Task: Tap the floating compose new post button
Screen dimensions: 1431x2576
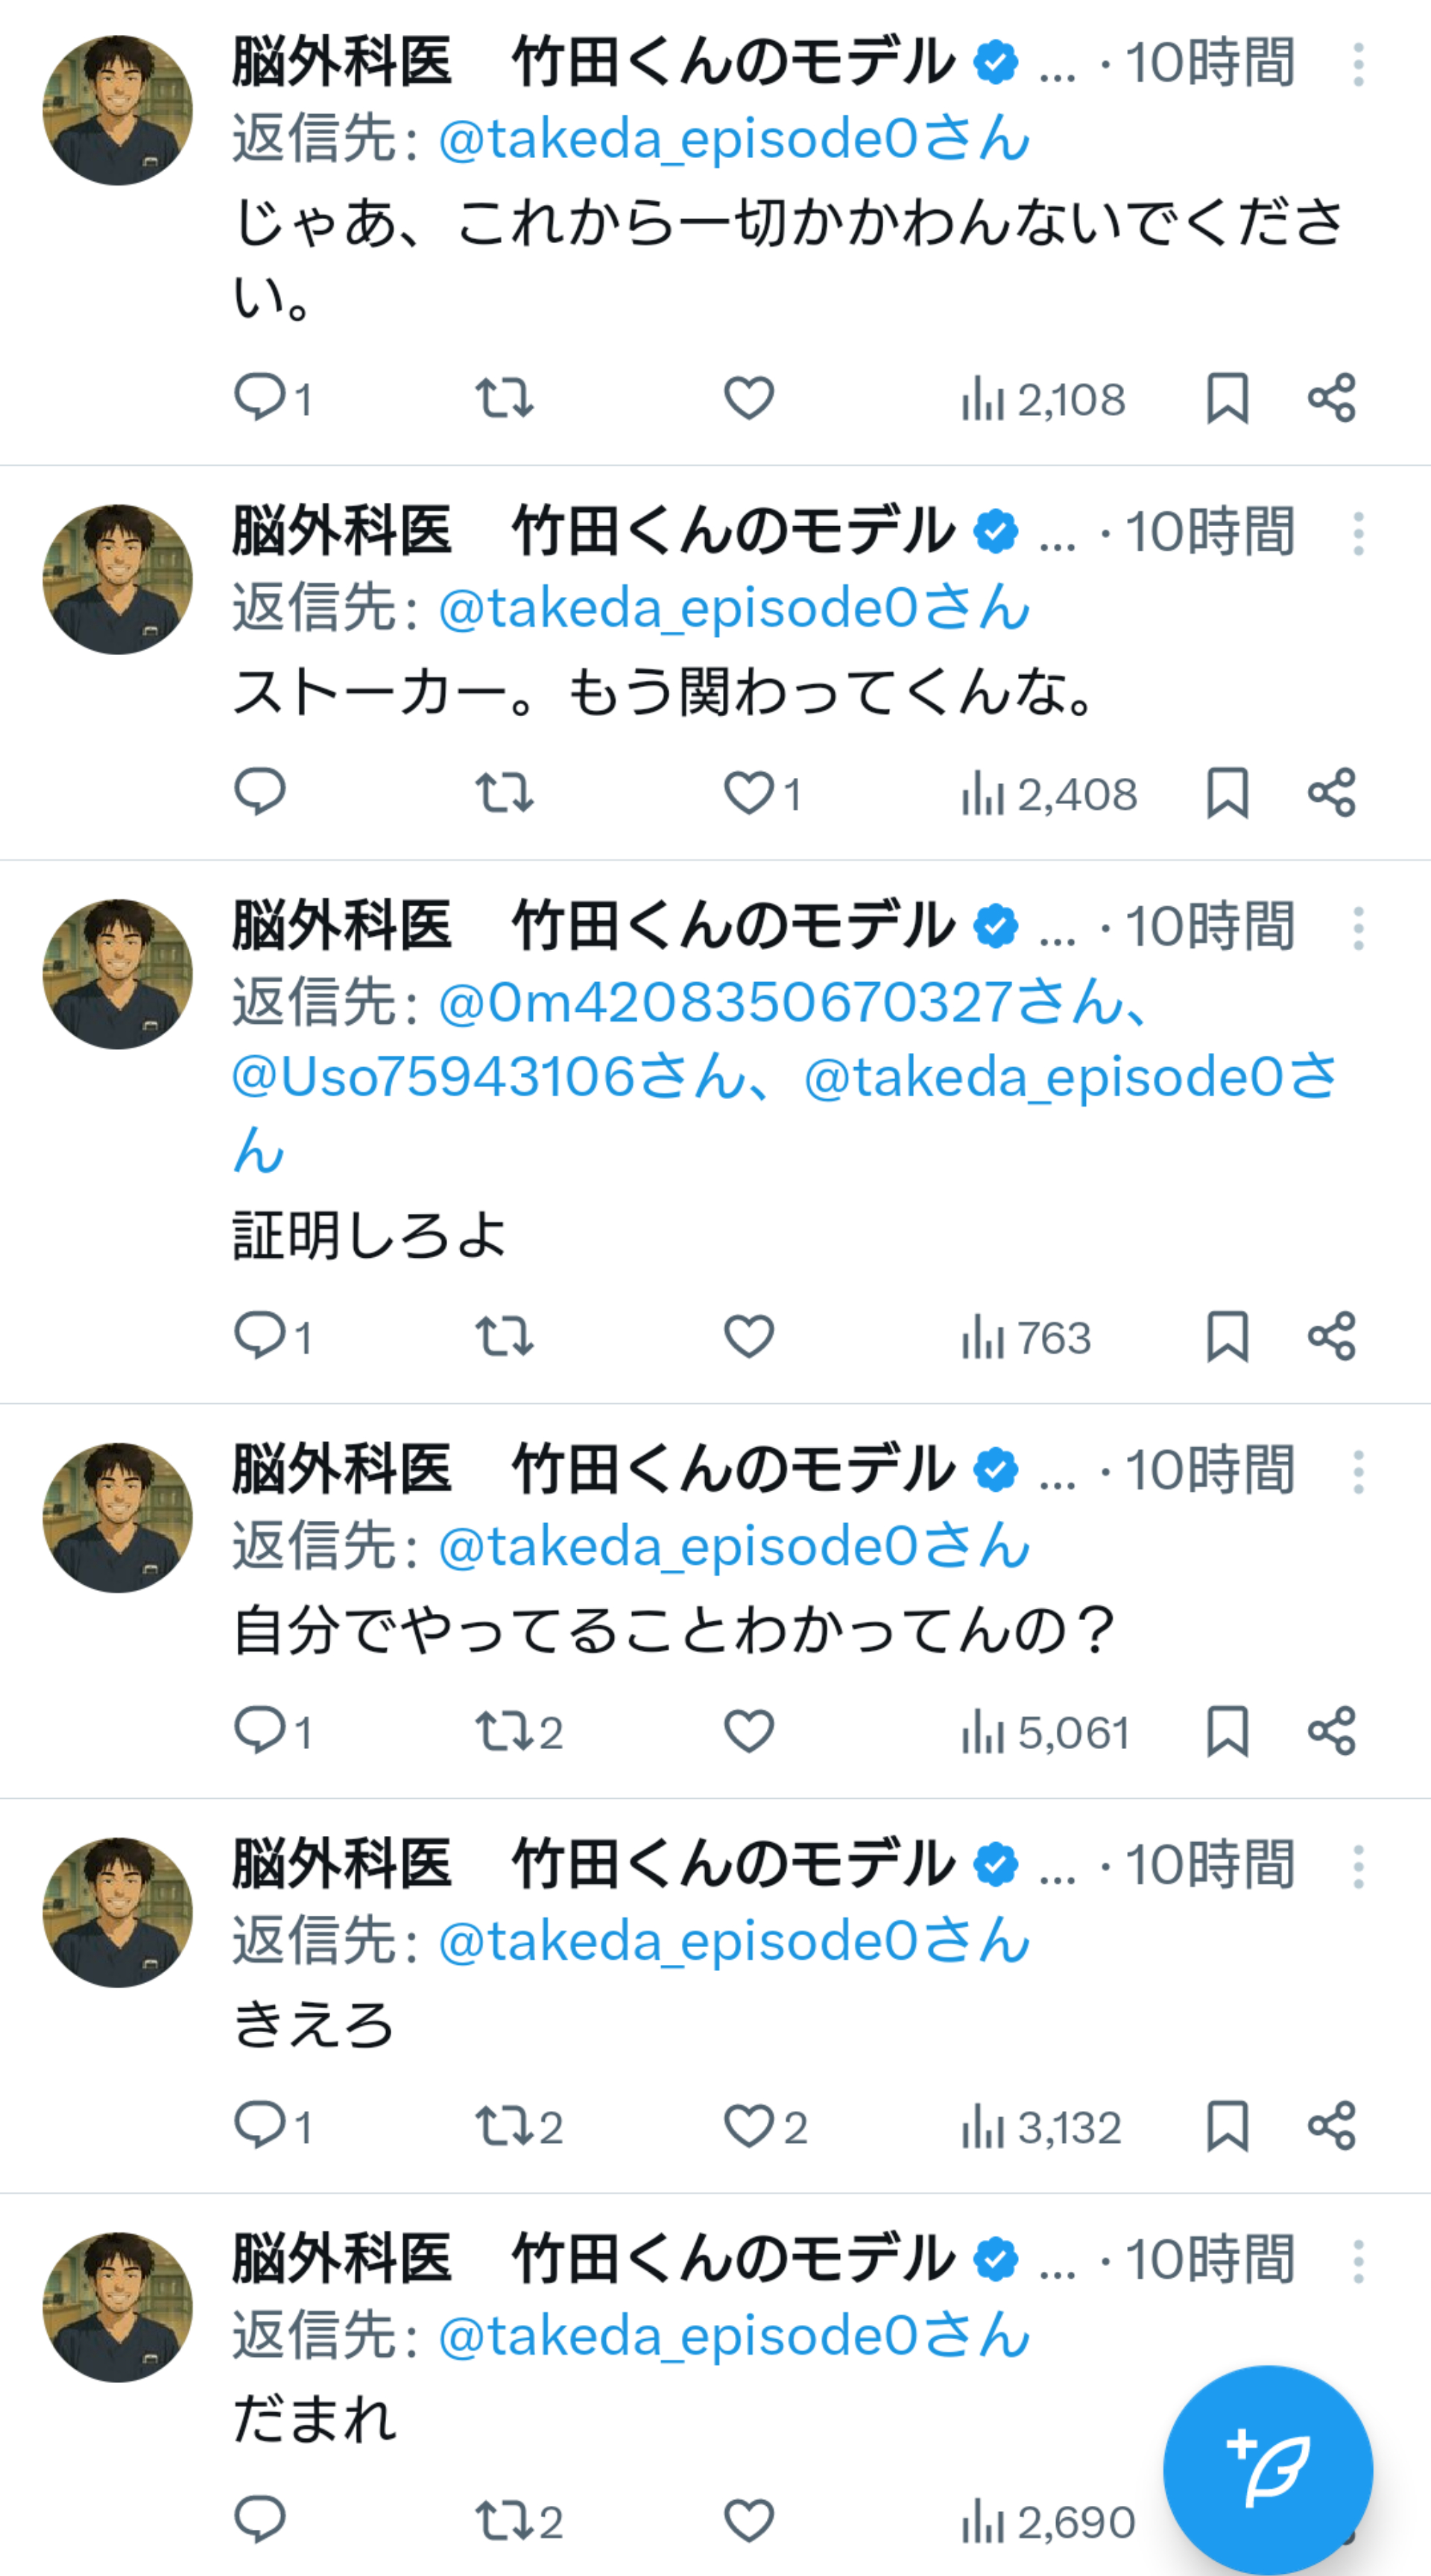Action: pyautogui.click(x=1267, y=2469)
